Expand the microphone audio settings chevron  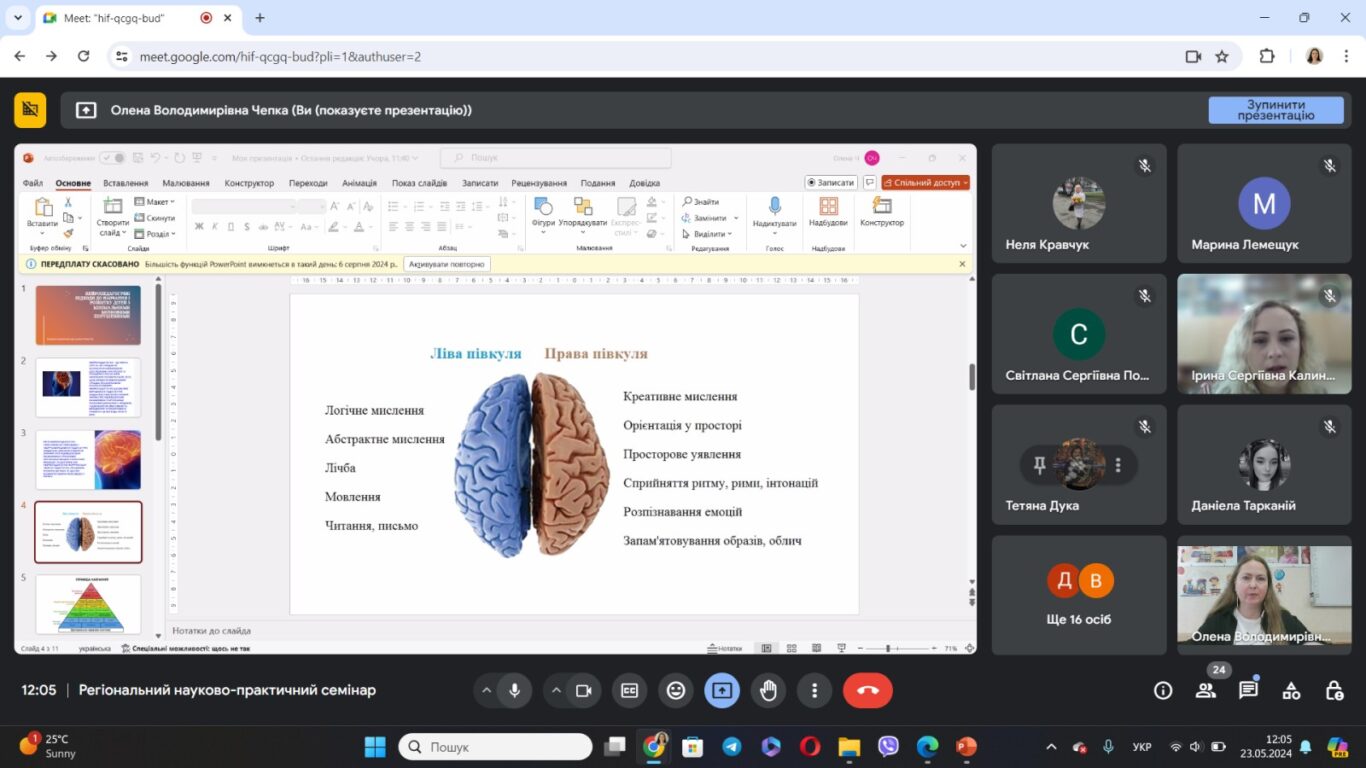487,690
